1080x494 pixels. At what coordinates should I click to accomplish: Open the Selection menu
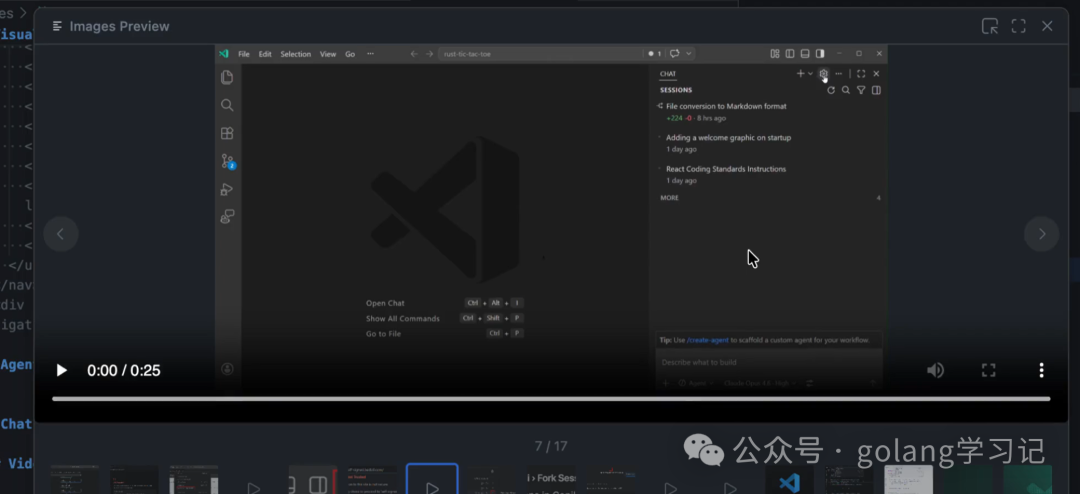[x=295, y=54]
